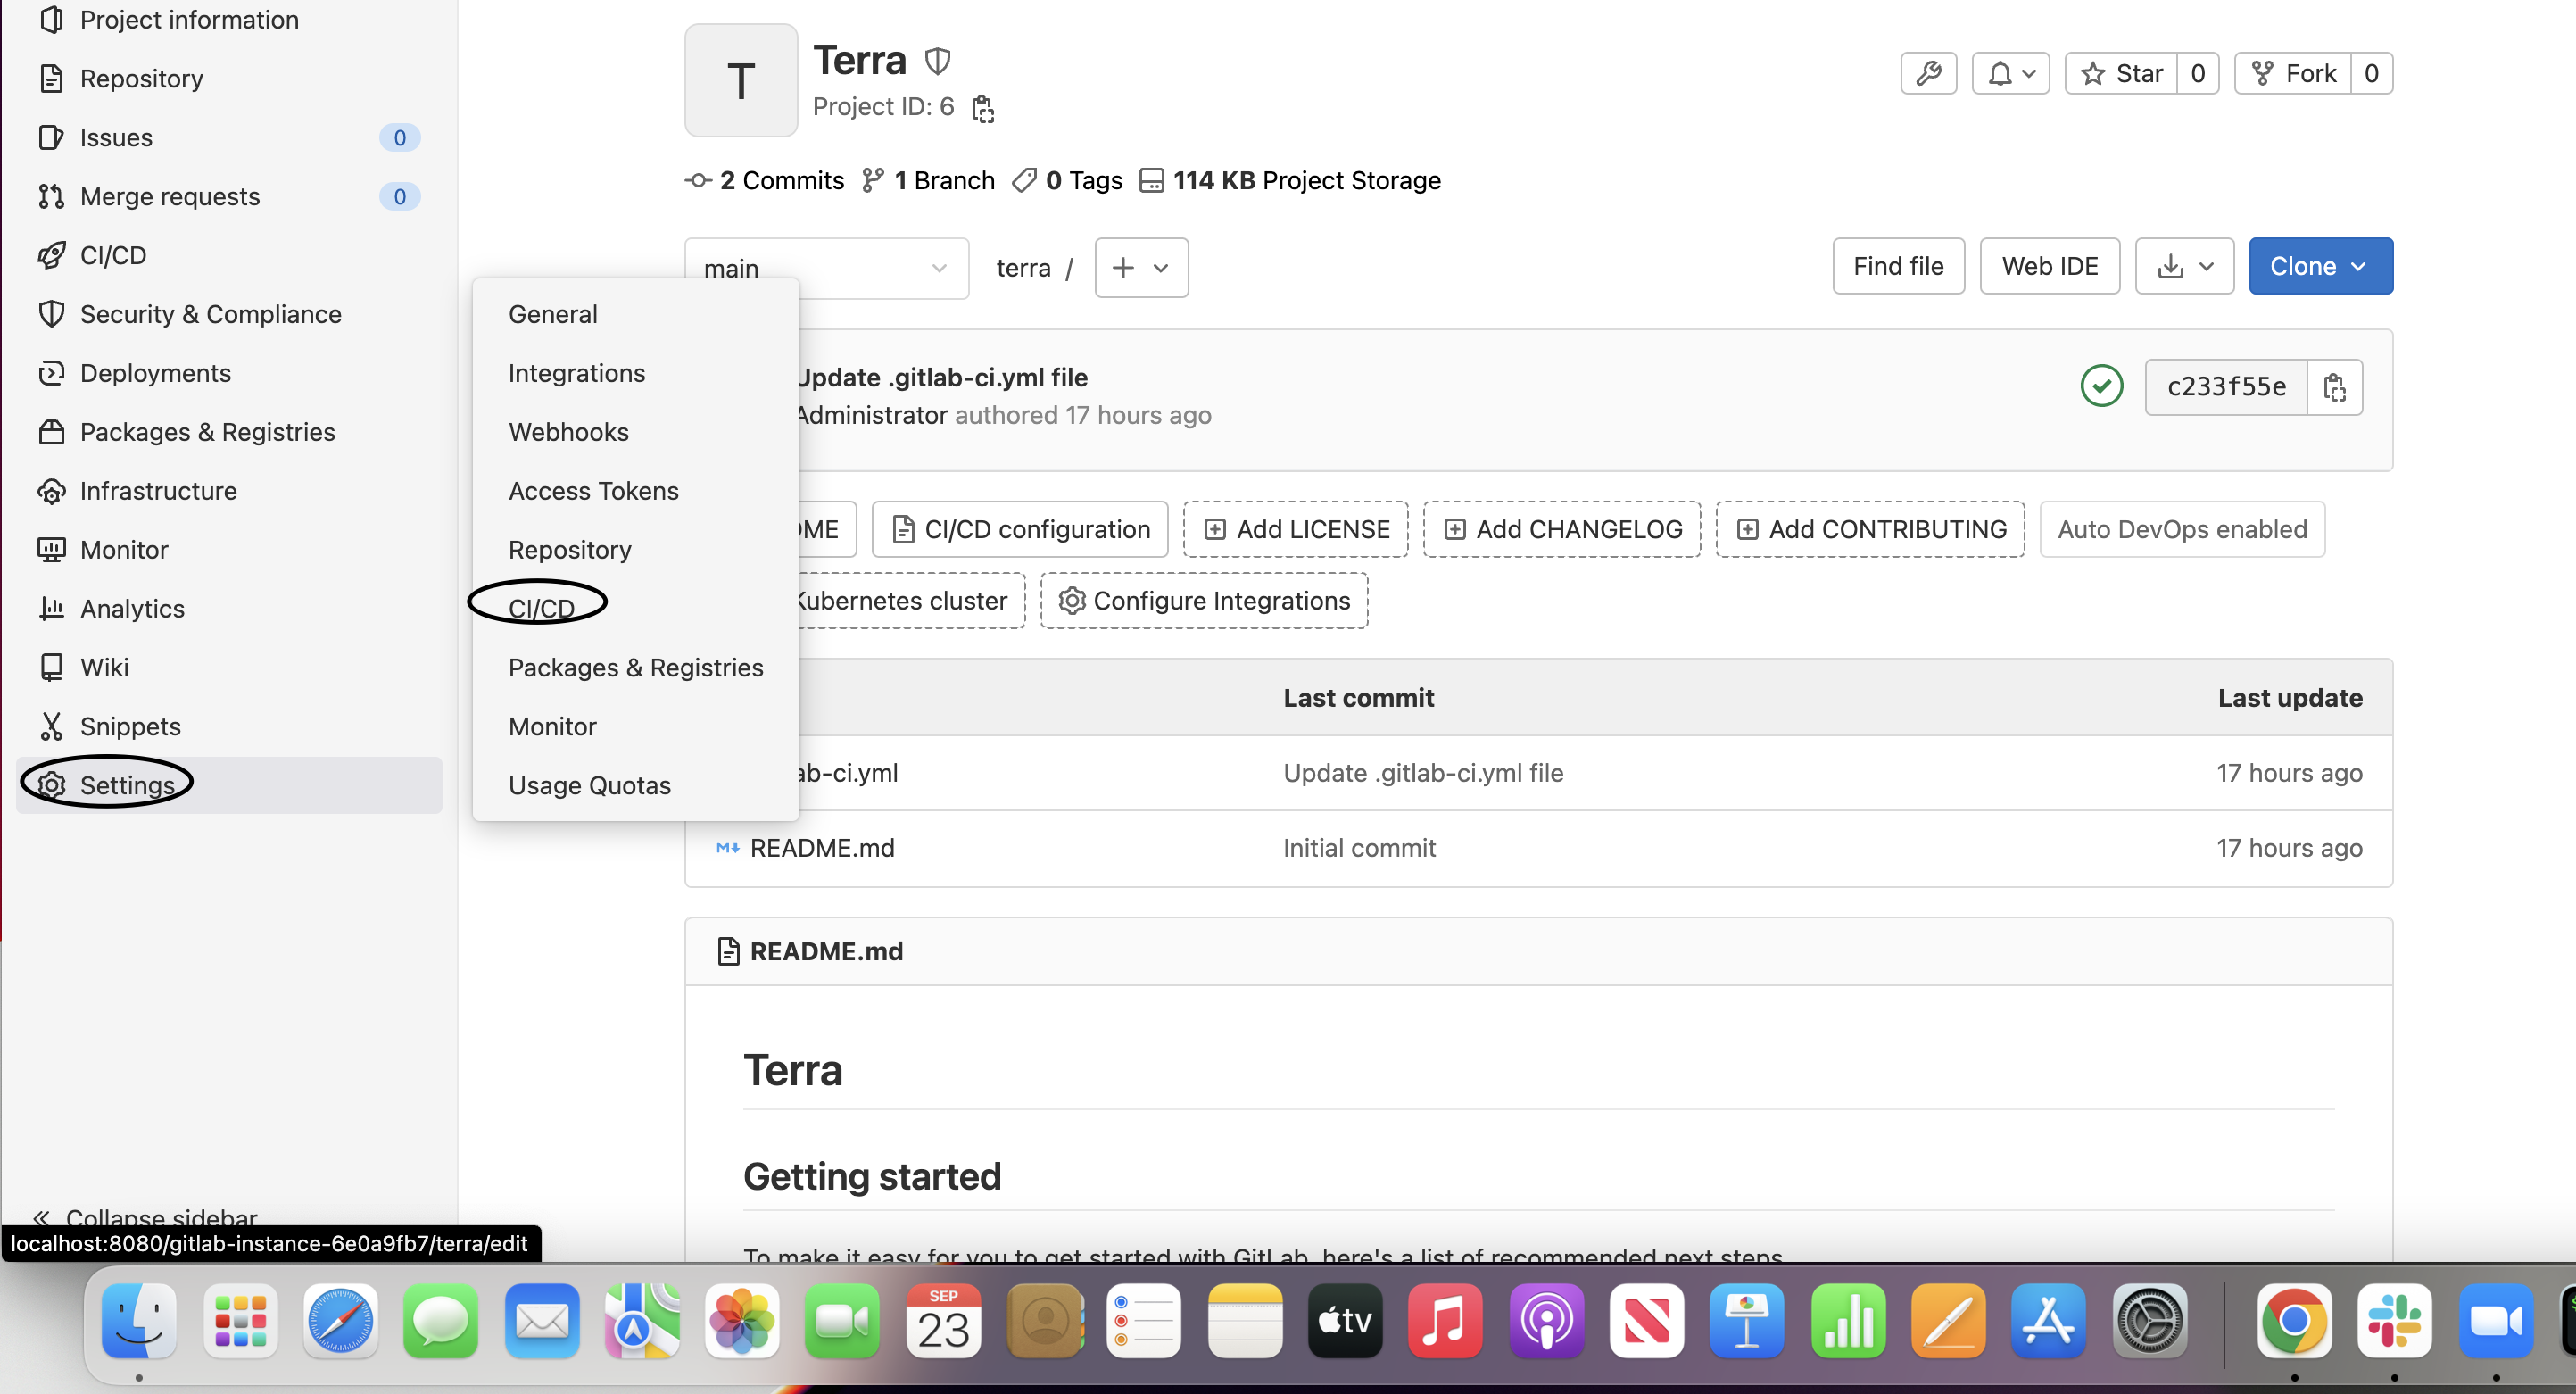Open the CI/CD section in sidebar
Viewport: 2576px width, 1394px height.
tap(112, 255)
